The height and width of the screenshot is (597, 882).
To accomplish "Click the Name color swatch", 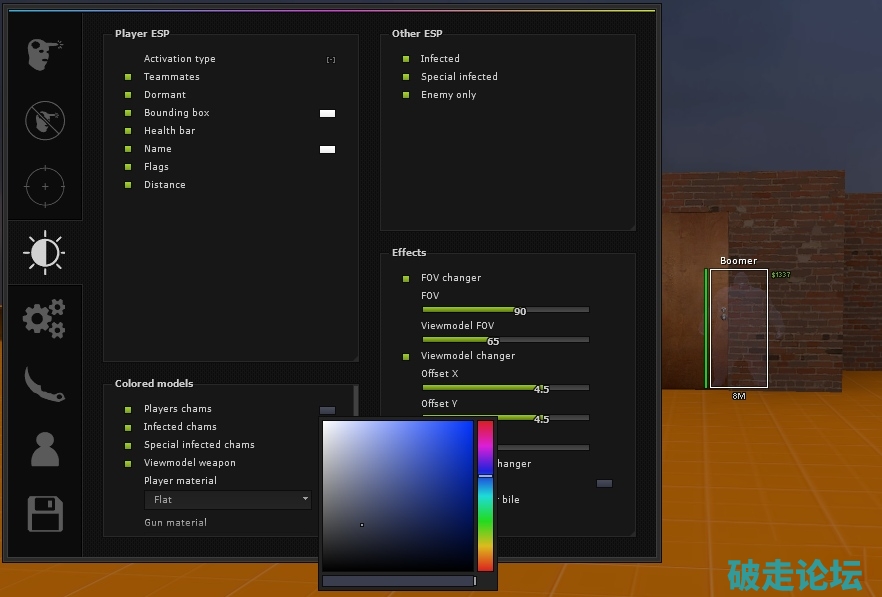I will [327, 149].
